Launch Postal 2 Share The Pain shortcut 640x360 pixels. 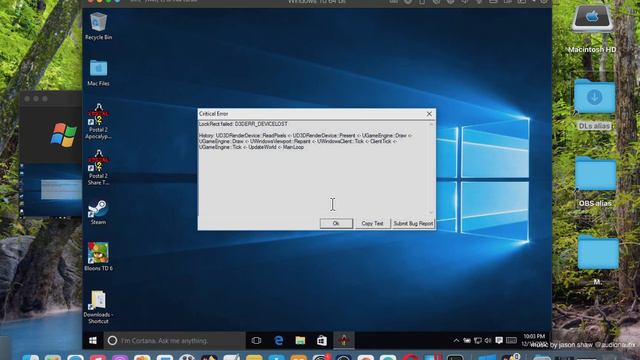click(x=98, y=167)
